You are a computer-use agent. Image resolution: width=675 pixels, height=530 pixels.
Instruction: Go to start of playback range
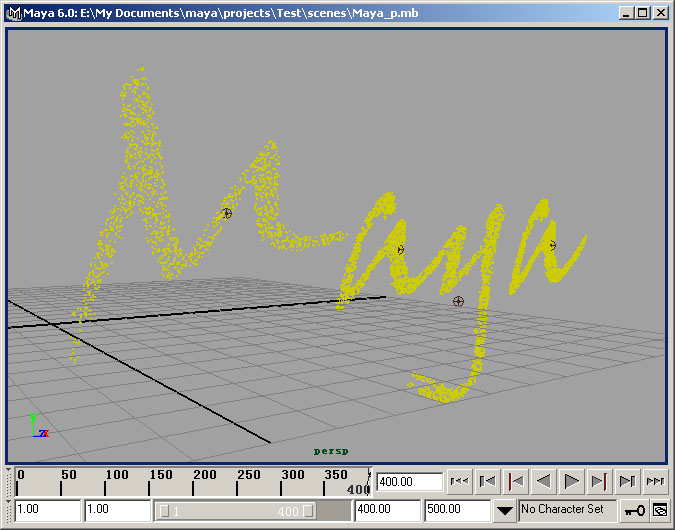pyautogui.click(x=459, y=481)
